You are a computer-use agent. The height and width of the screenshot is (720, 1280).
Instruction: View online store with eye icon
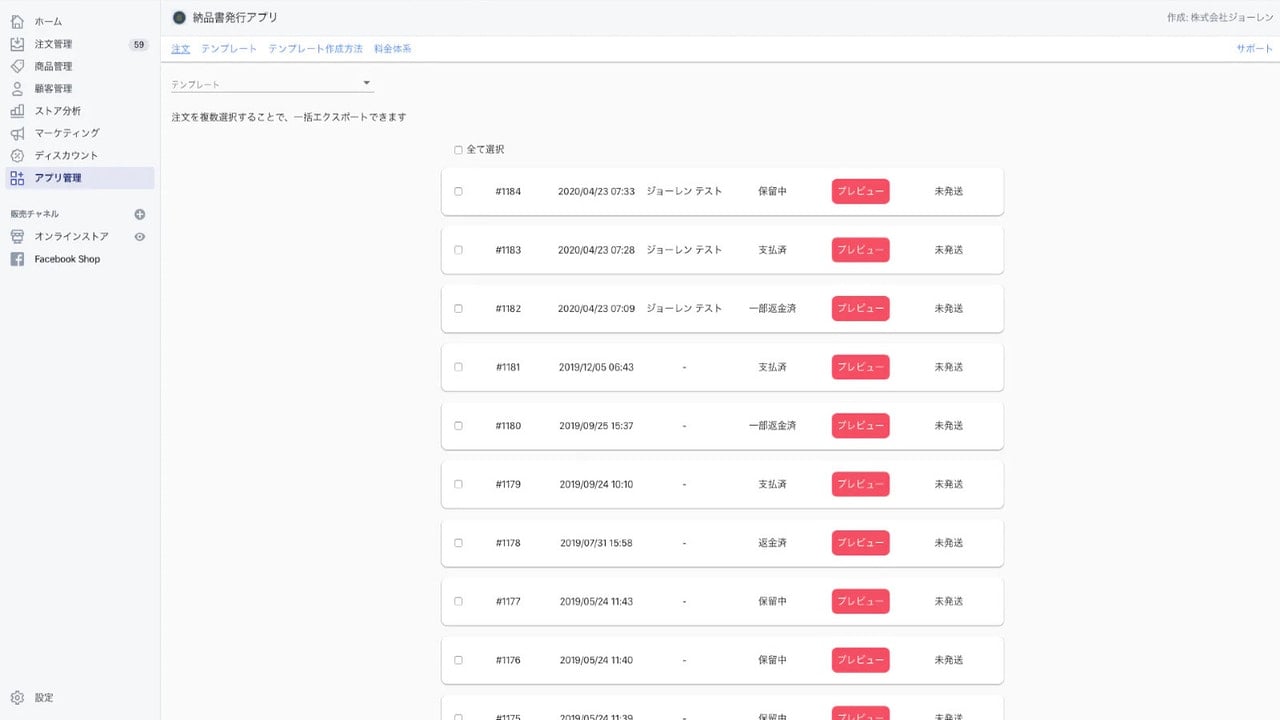(x=140, y=237)
